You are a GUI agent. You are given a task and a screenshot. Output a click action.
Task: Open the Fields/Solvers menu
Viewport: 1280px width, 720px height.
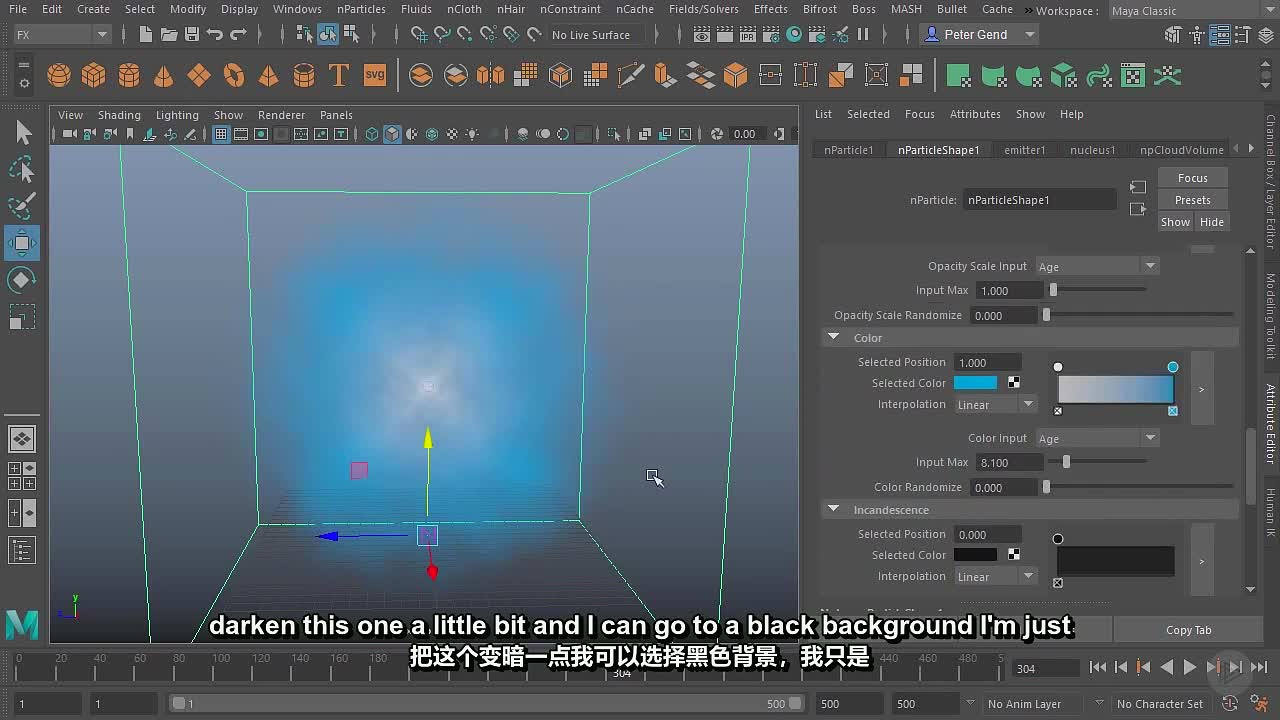(703, 9)
